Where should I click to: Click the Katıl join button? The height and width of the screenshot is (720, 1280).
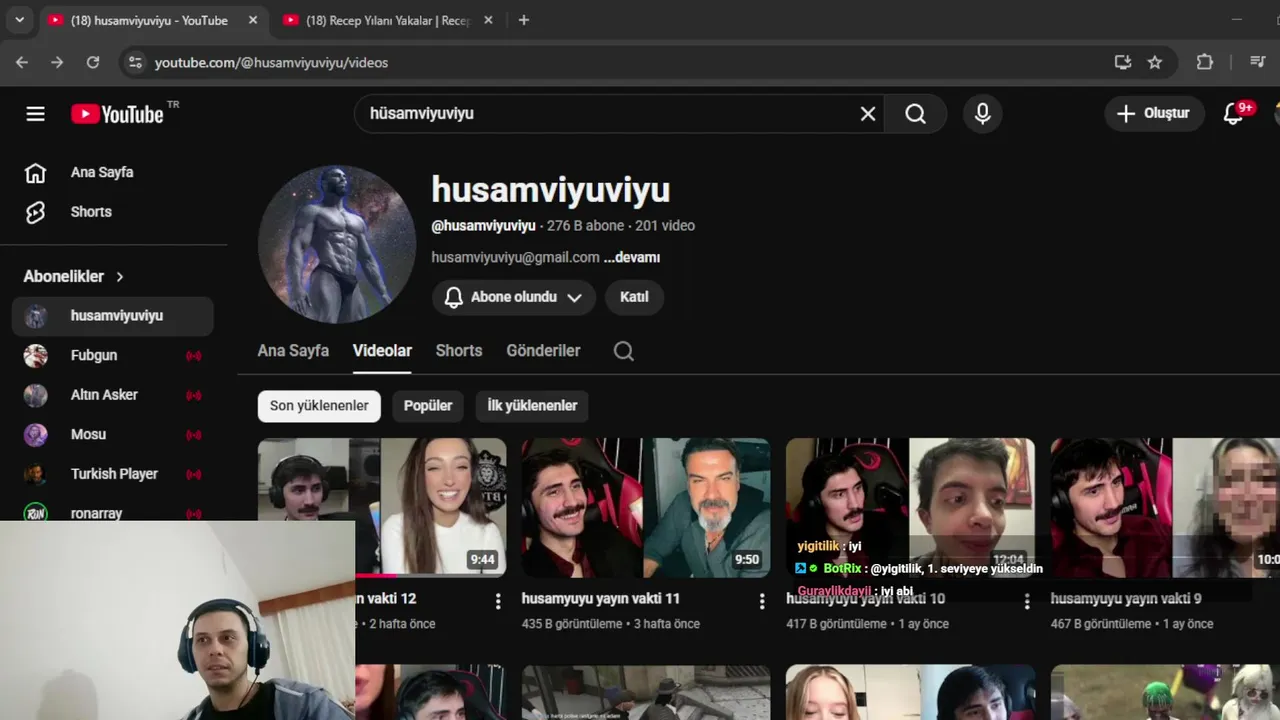coord(634,297)
